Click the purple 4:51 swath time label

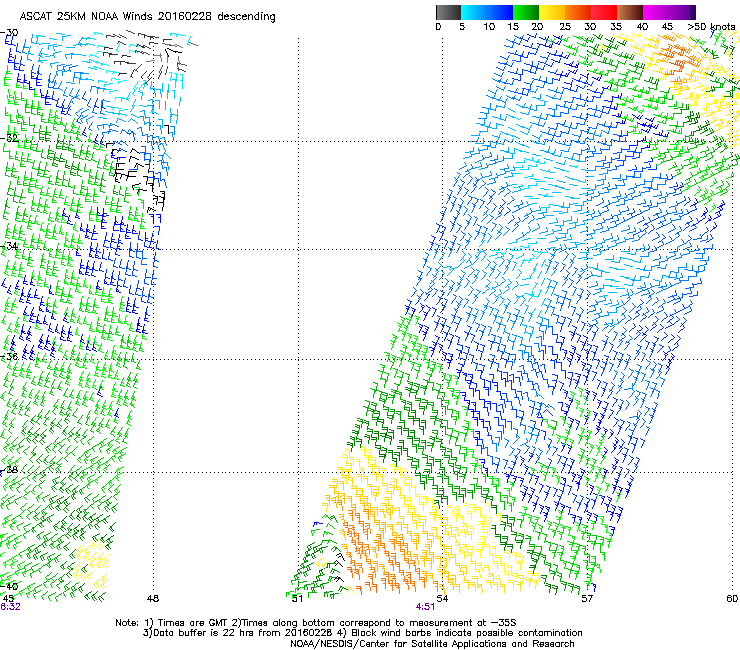[425, 607]
